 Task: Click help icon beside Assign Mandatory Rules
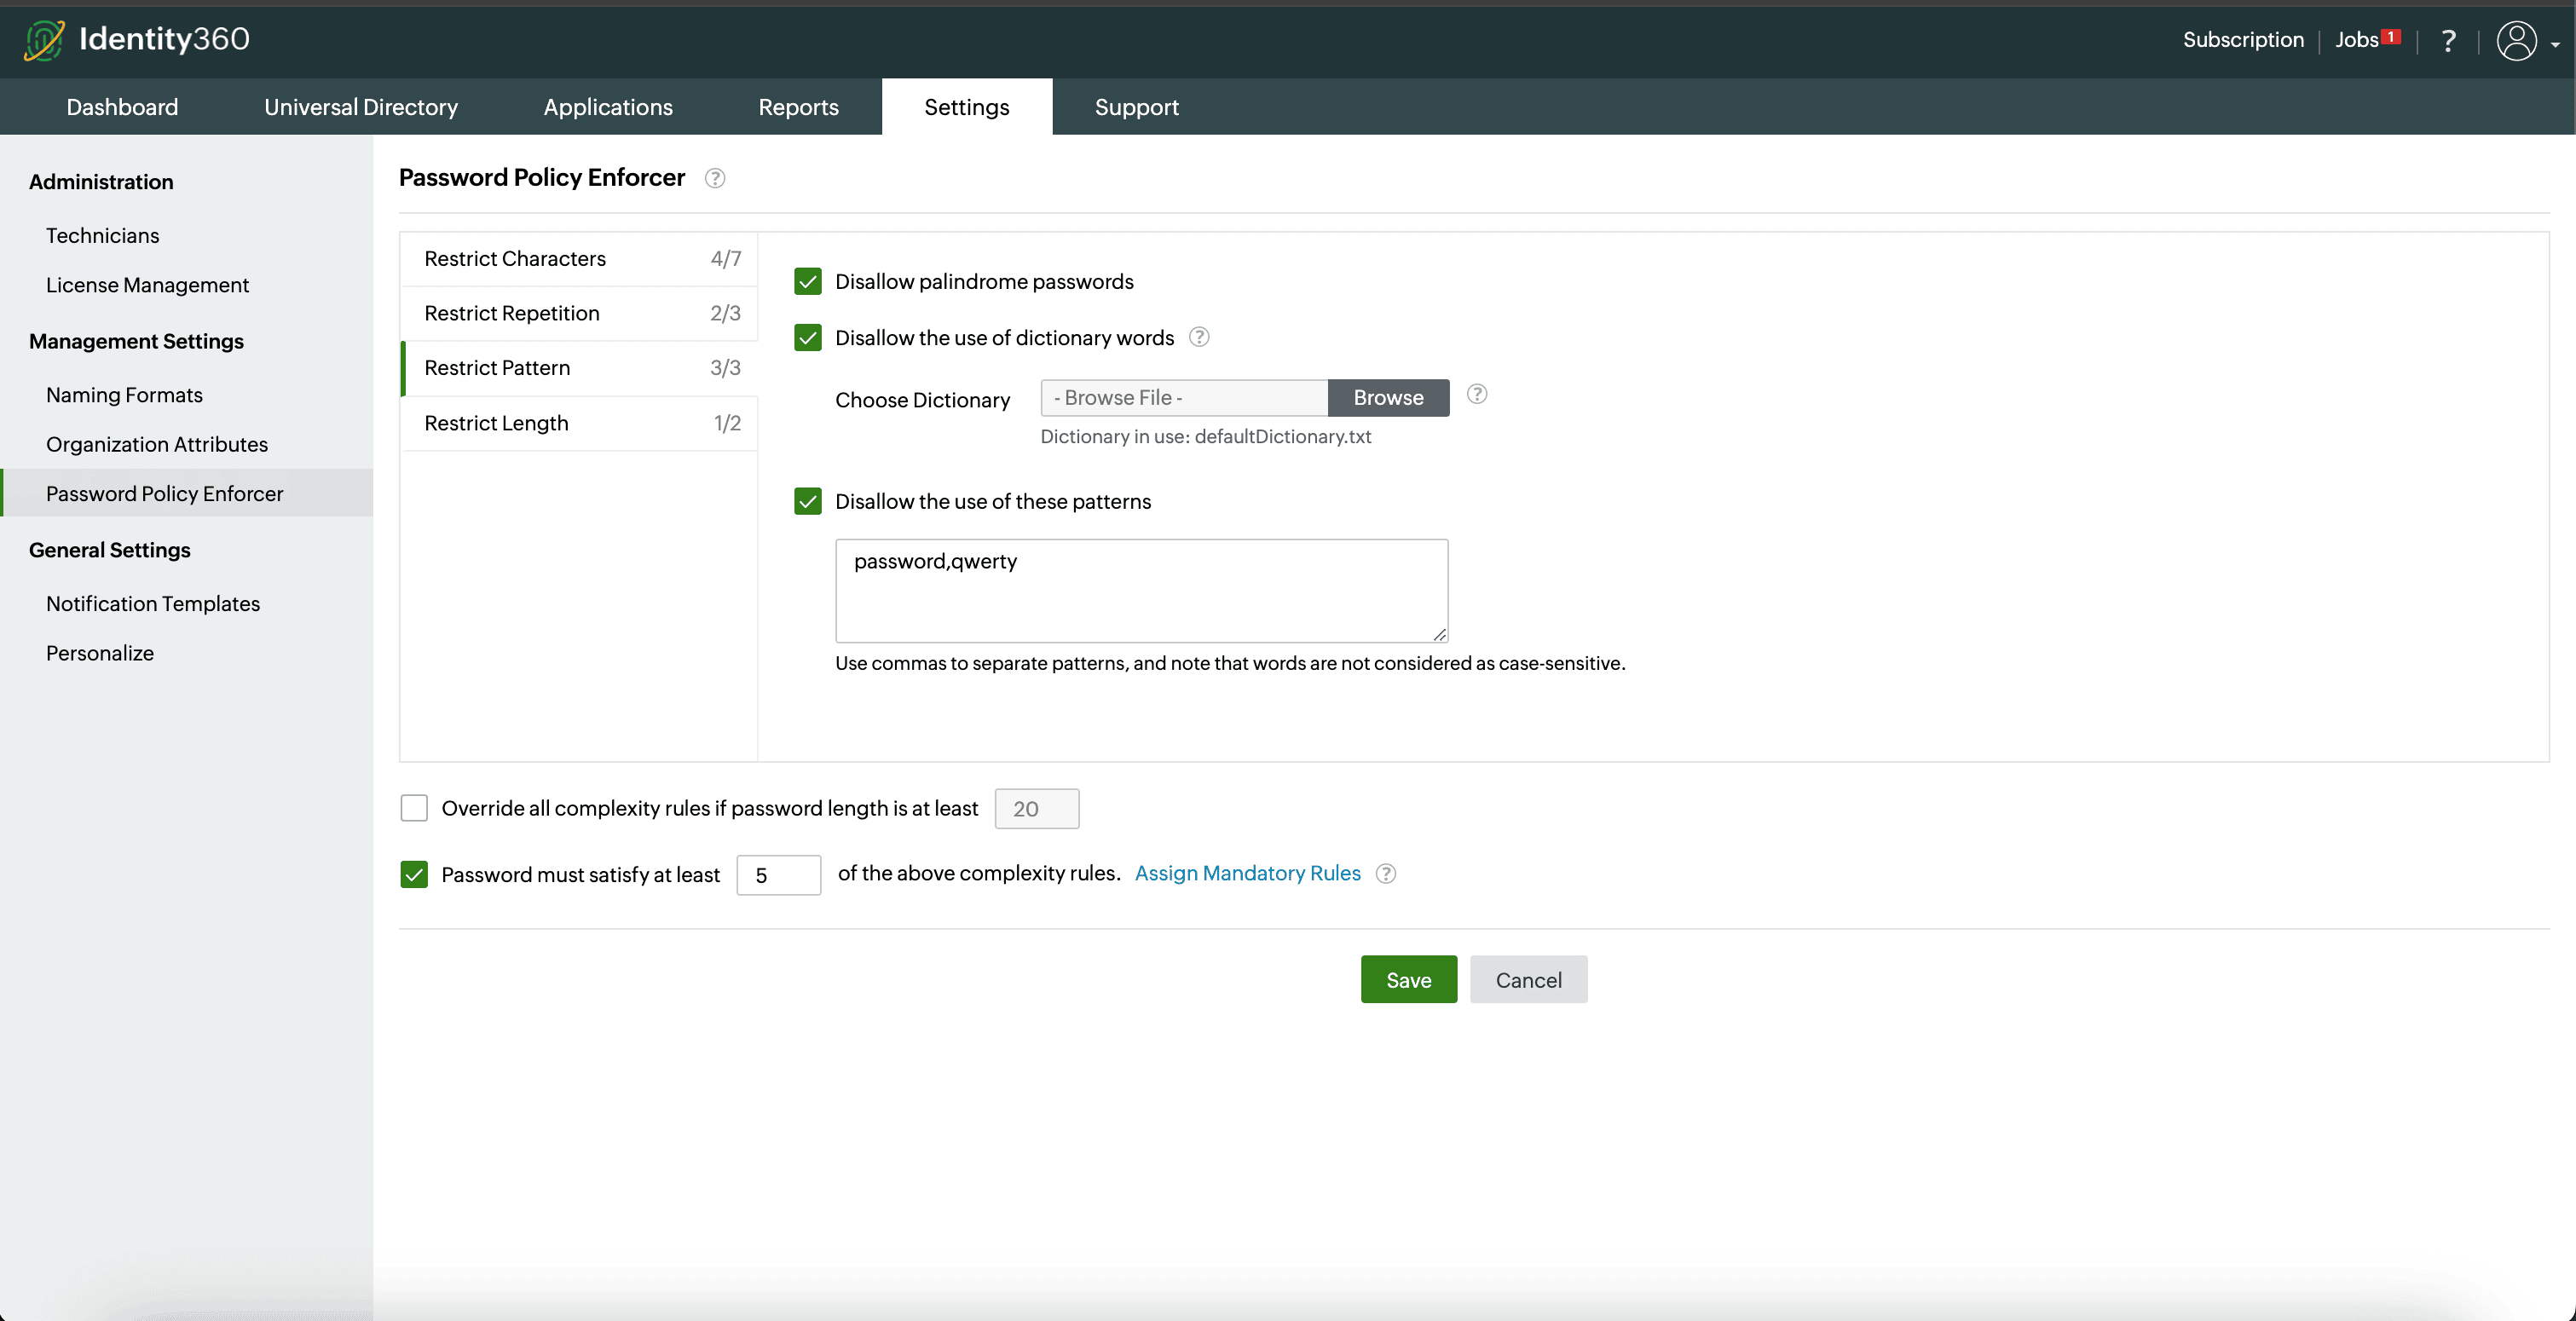[1385, 873]
